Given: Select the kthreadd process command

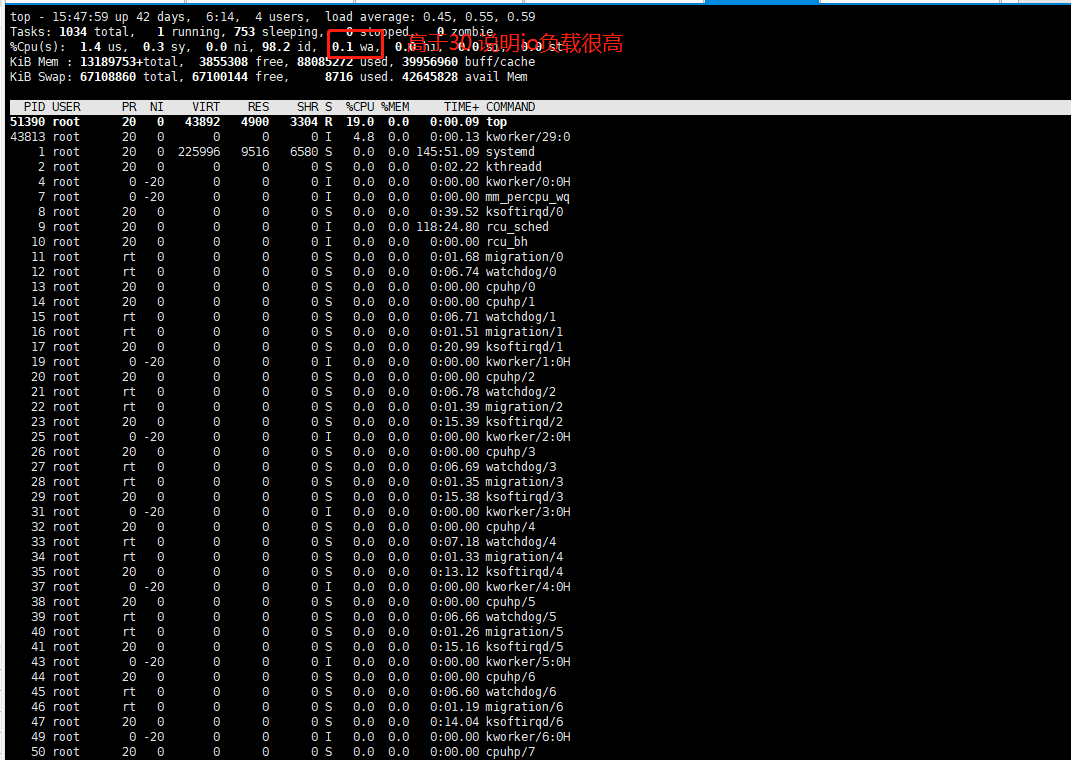Looking at the screenshot, I should [x=514, y=167].
